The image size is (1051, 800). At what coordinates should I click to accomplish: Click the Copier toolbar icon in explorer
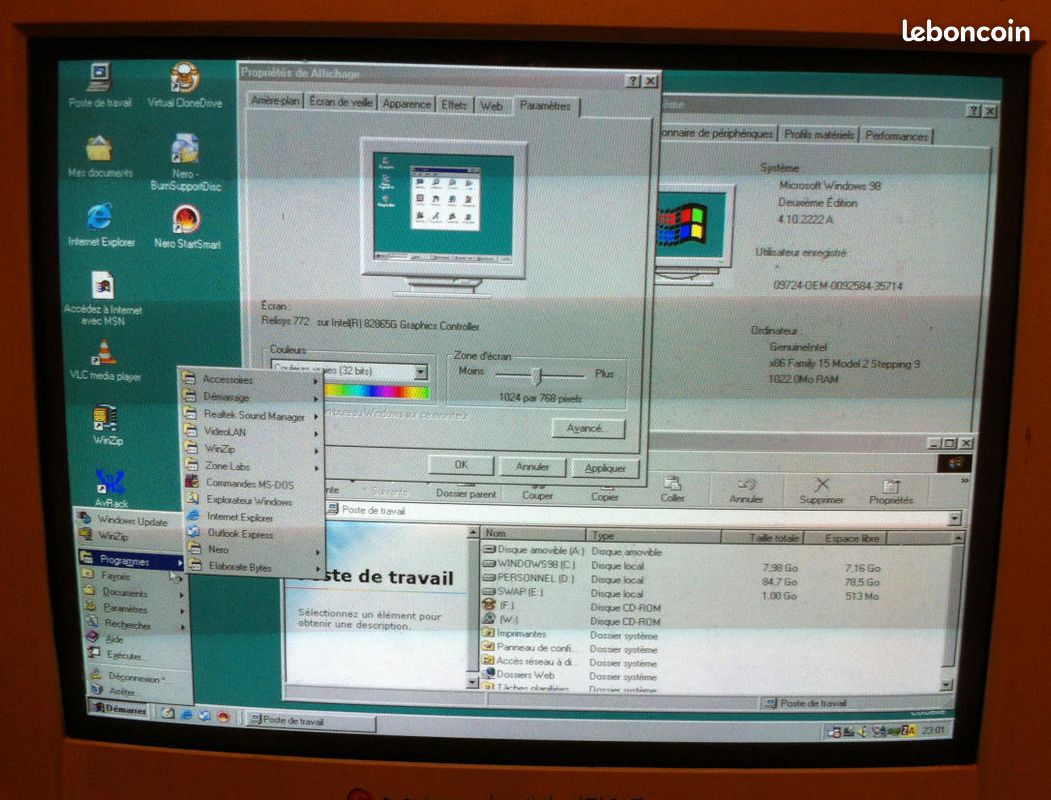604,490
